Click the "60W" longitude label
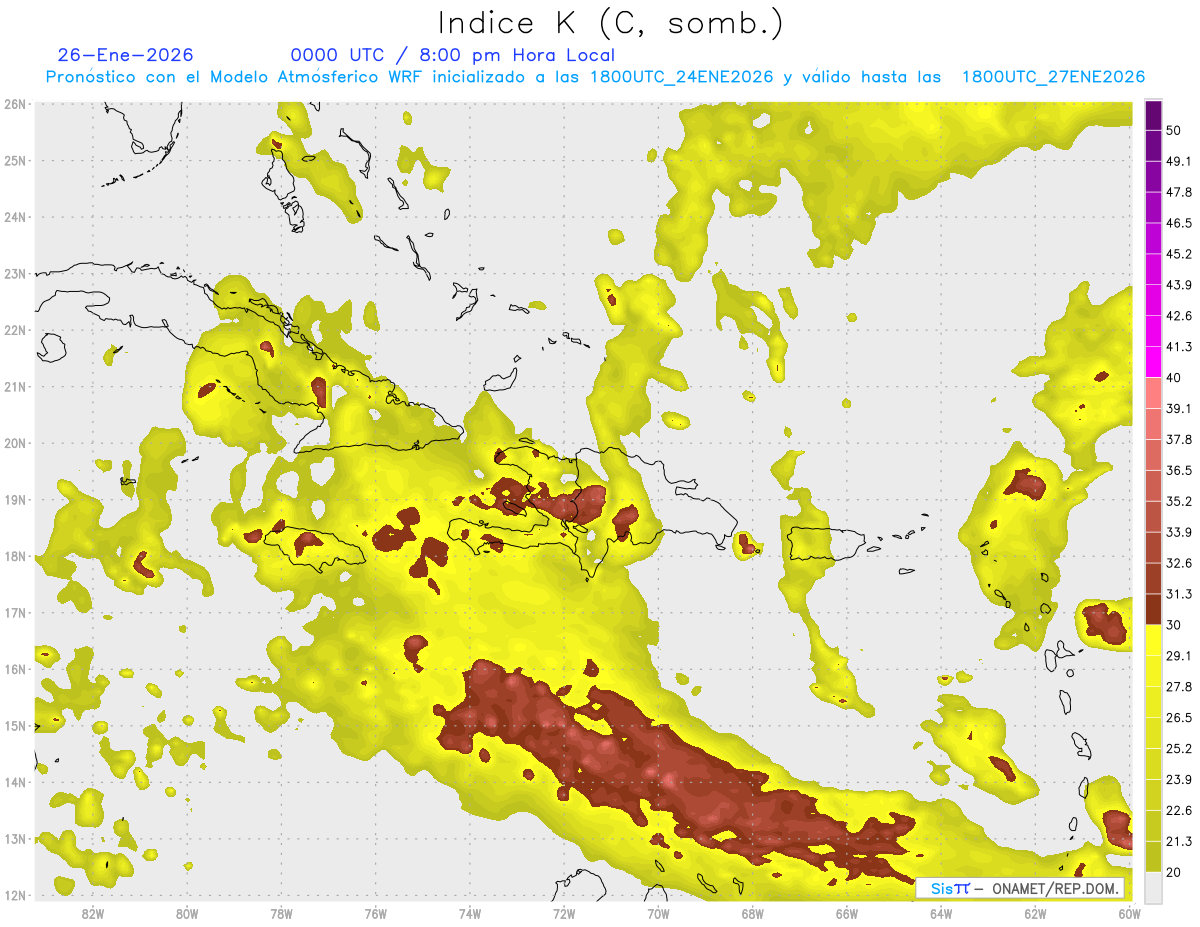This screenshot has width=1200, height=927. click(1130, 913)
